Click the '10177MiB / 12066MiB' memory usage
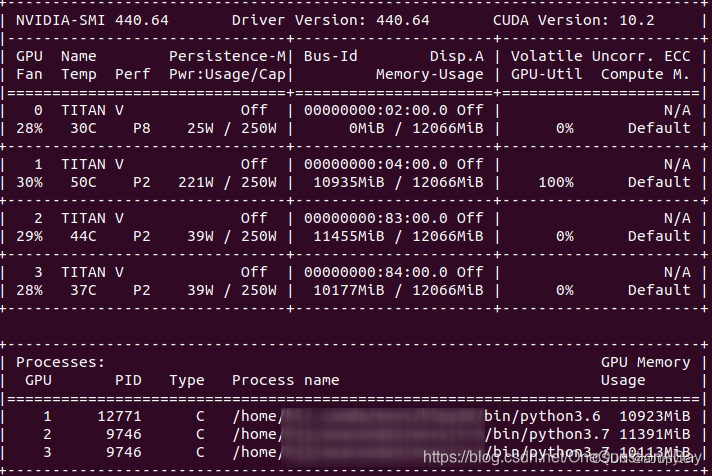 coord(398,291)
